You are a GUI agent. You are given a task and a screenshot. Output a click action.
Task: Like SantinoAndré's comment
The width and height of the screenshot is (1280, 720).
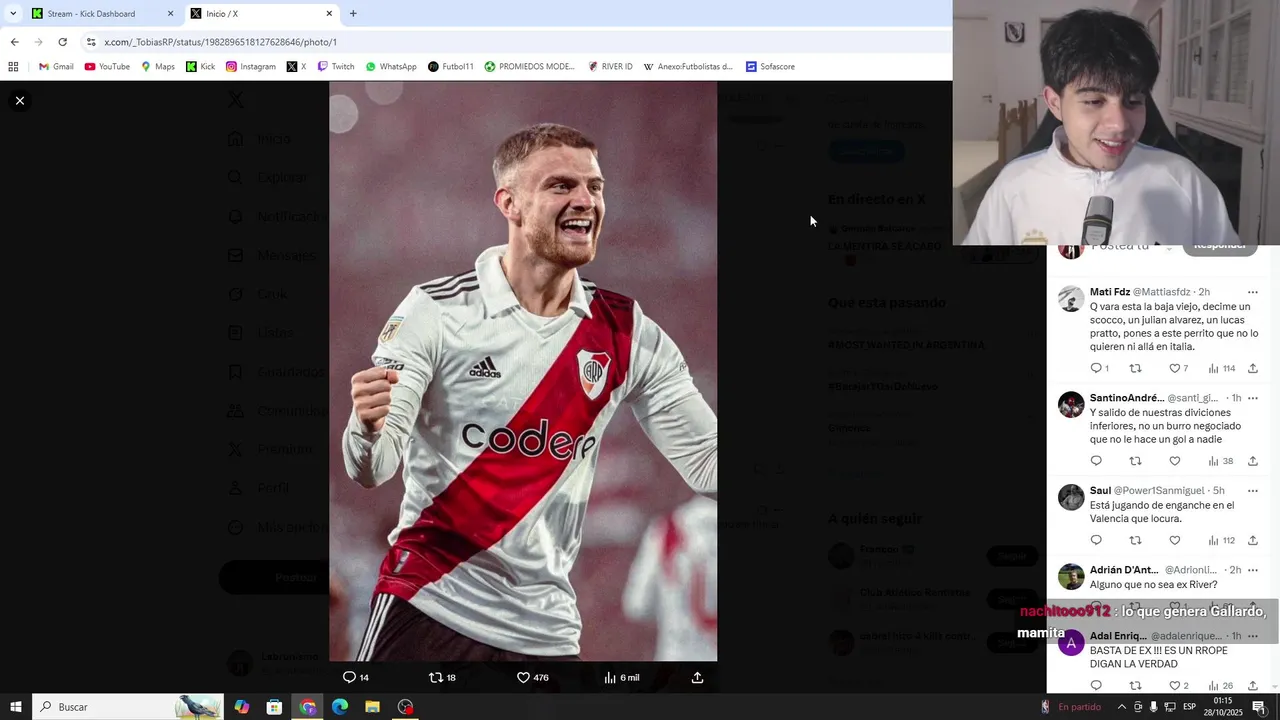click(x=1175, y=461)
